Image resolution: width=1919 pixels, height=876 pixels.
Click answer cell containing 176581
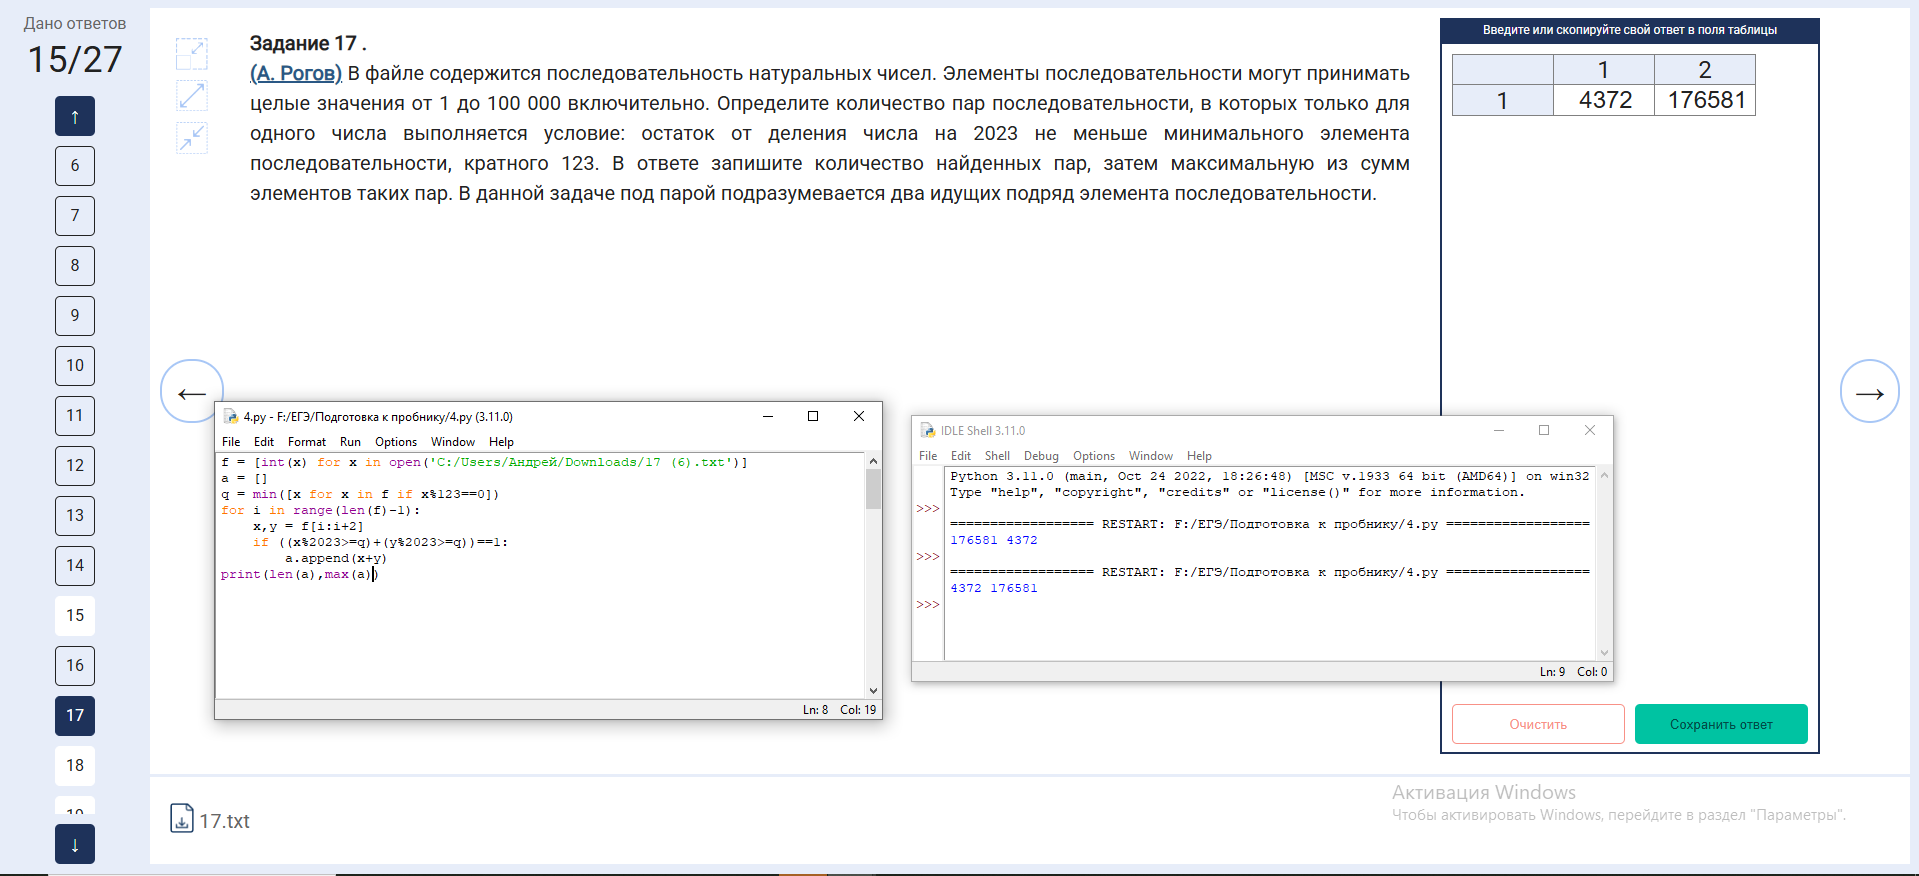pyautogui.click(x=1705, y=100)
